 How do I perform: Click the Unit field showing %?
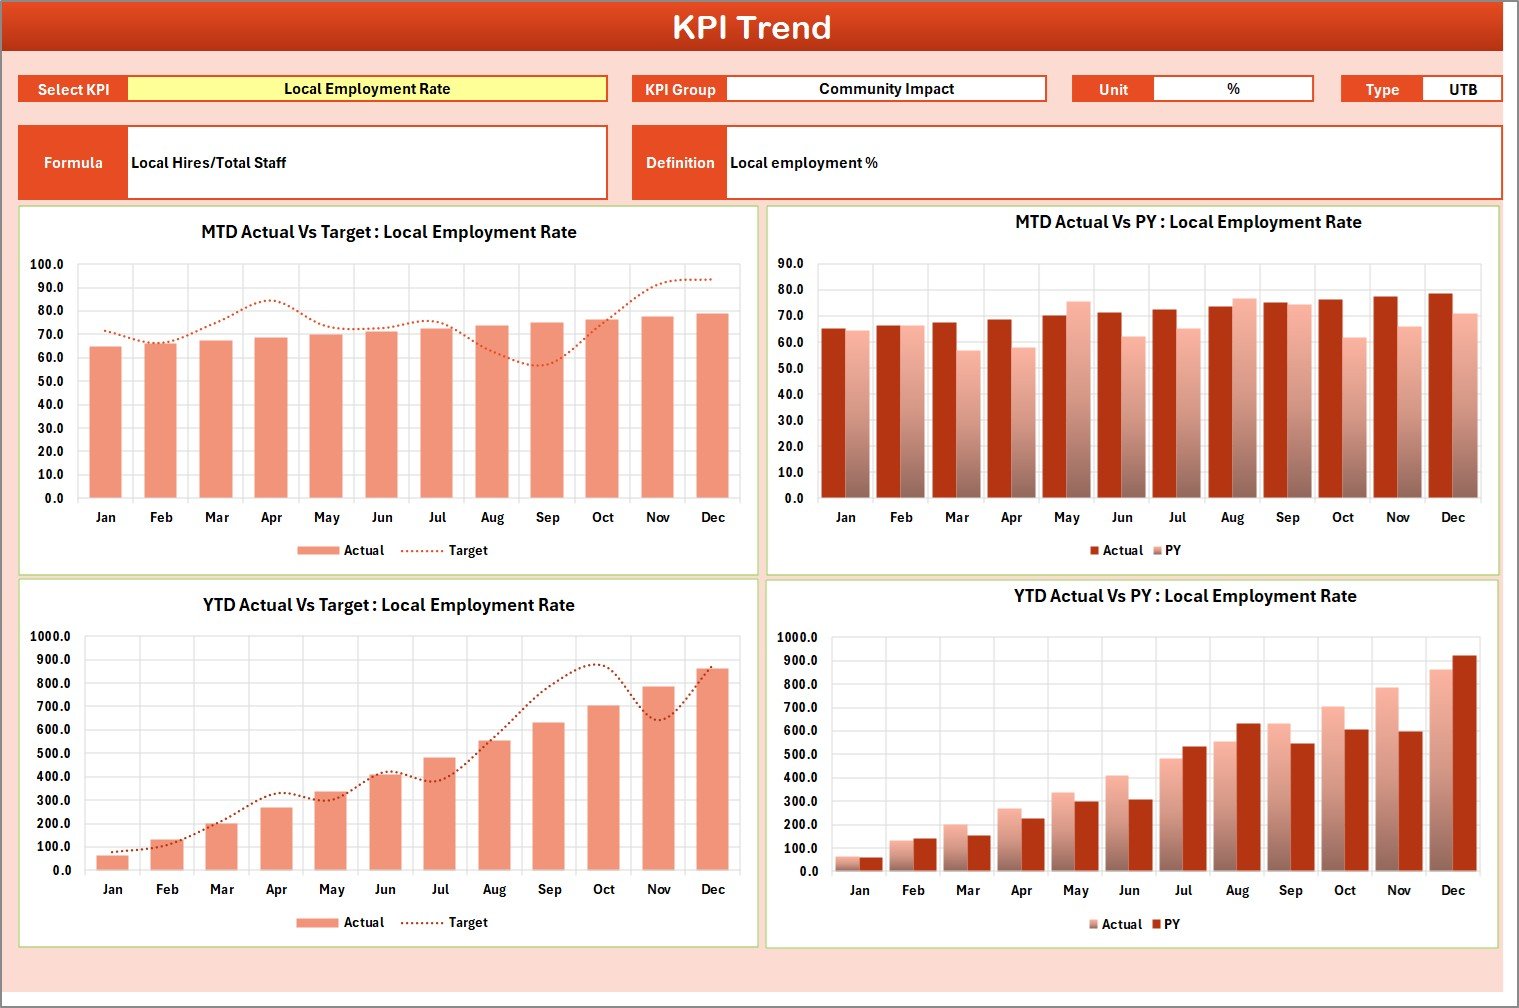click(x=1233, y=88)
